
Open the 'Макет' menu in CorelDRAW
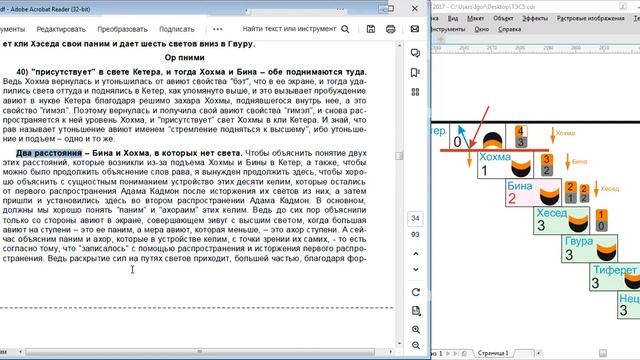476,18
